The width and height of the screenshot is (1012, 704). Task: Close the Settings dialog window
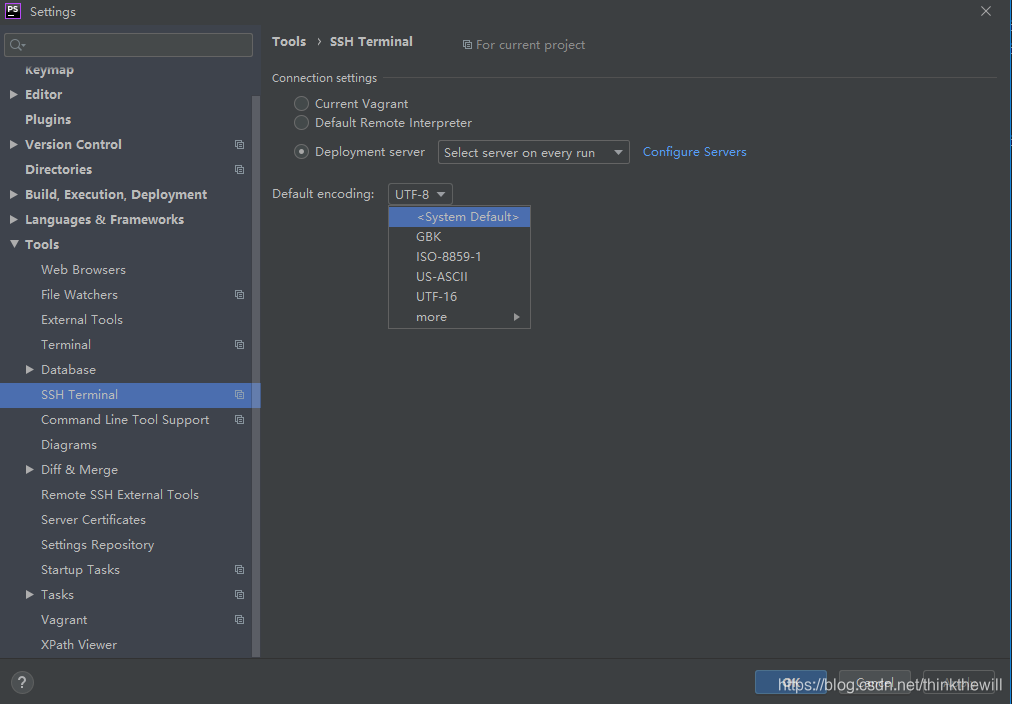click(986, 11)
